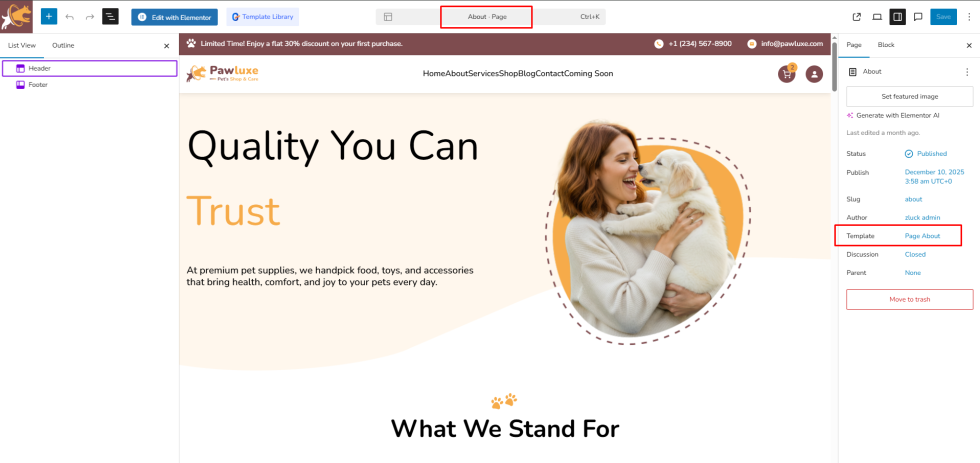Open the Page About template selector
This screenshot has height=463, width=980.
pyautogui.click(x=922, y=236)
